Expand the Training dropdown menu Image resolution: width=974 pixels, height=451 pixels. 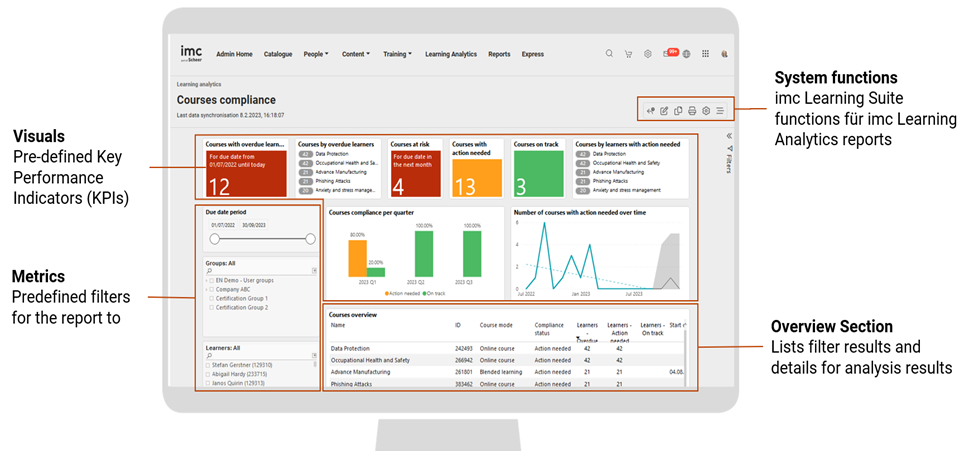[399, 54]
